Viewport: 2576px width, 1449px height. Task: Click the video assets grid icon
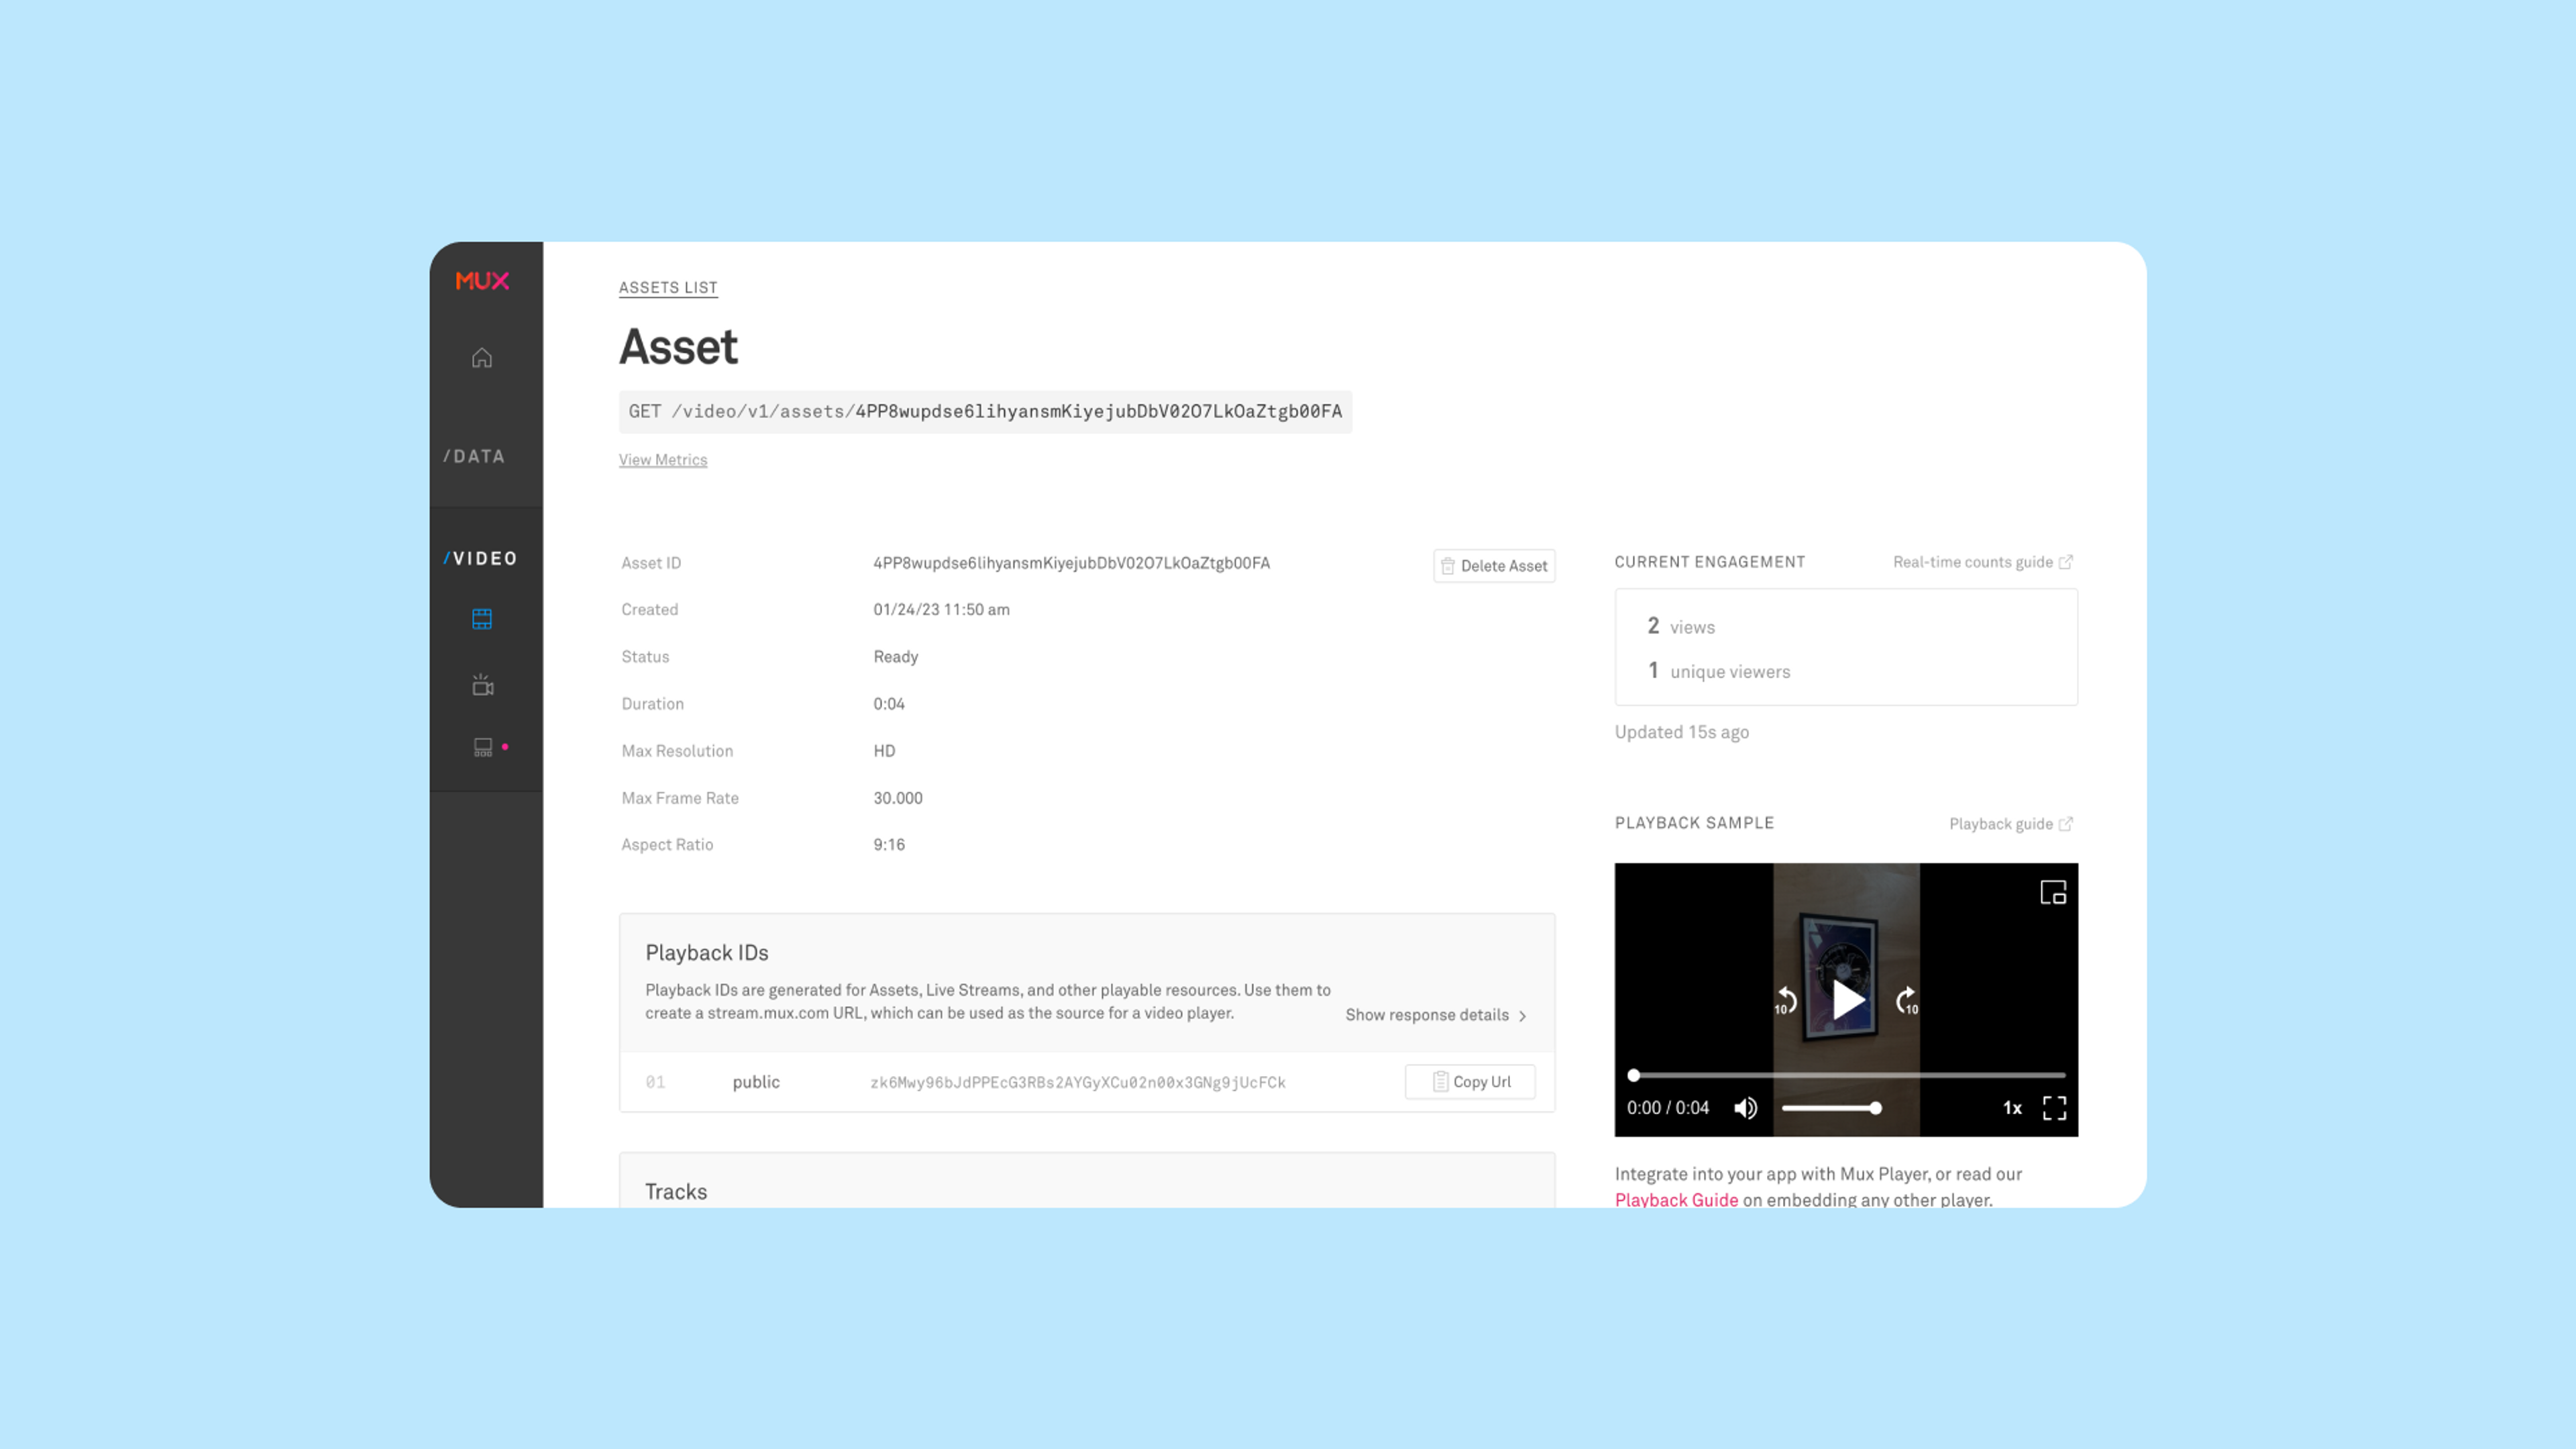pyautogui.click(x=483, y=619)
